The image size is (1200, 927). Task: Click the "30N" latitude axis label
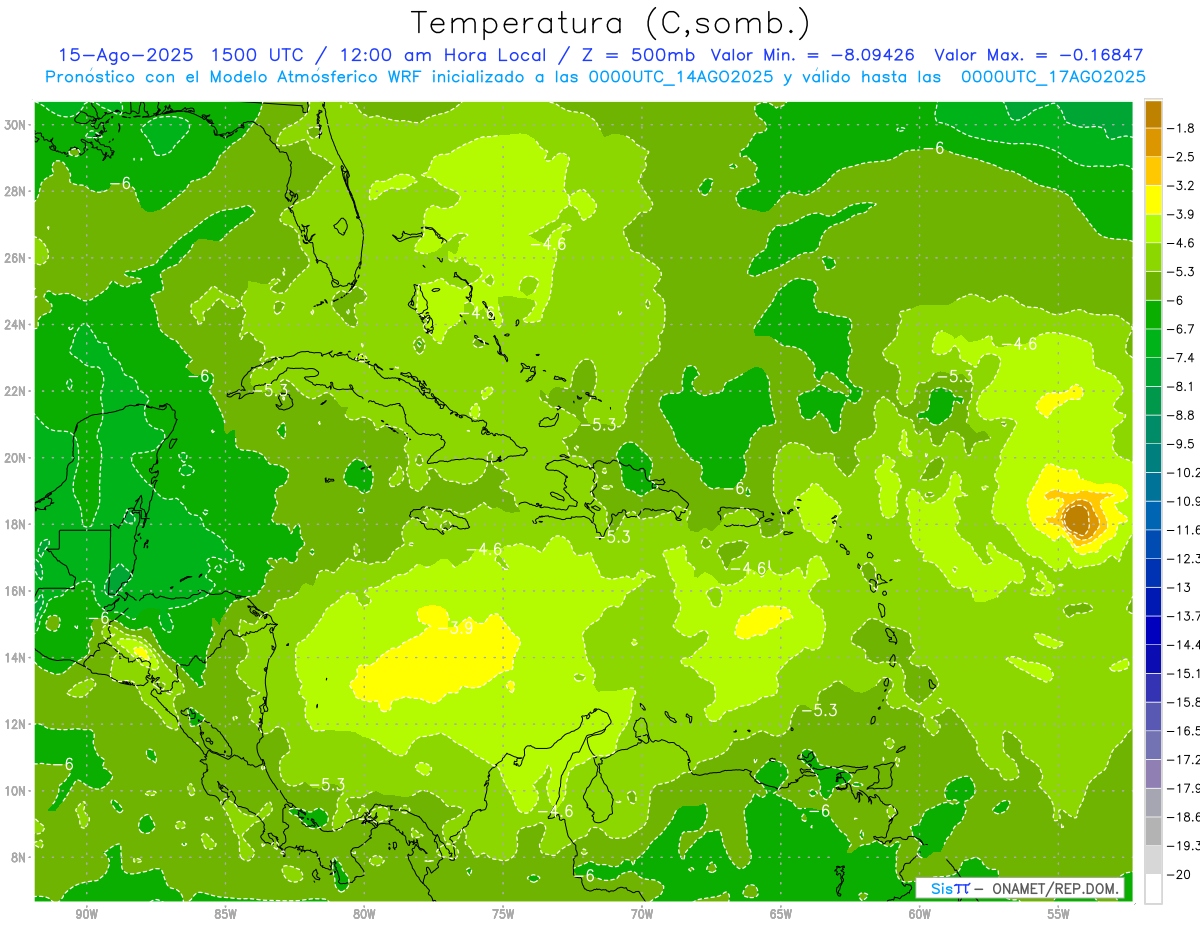click(16, 125)
